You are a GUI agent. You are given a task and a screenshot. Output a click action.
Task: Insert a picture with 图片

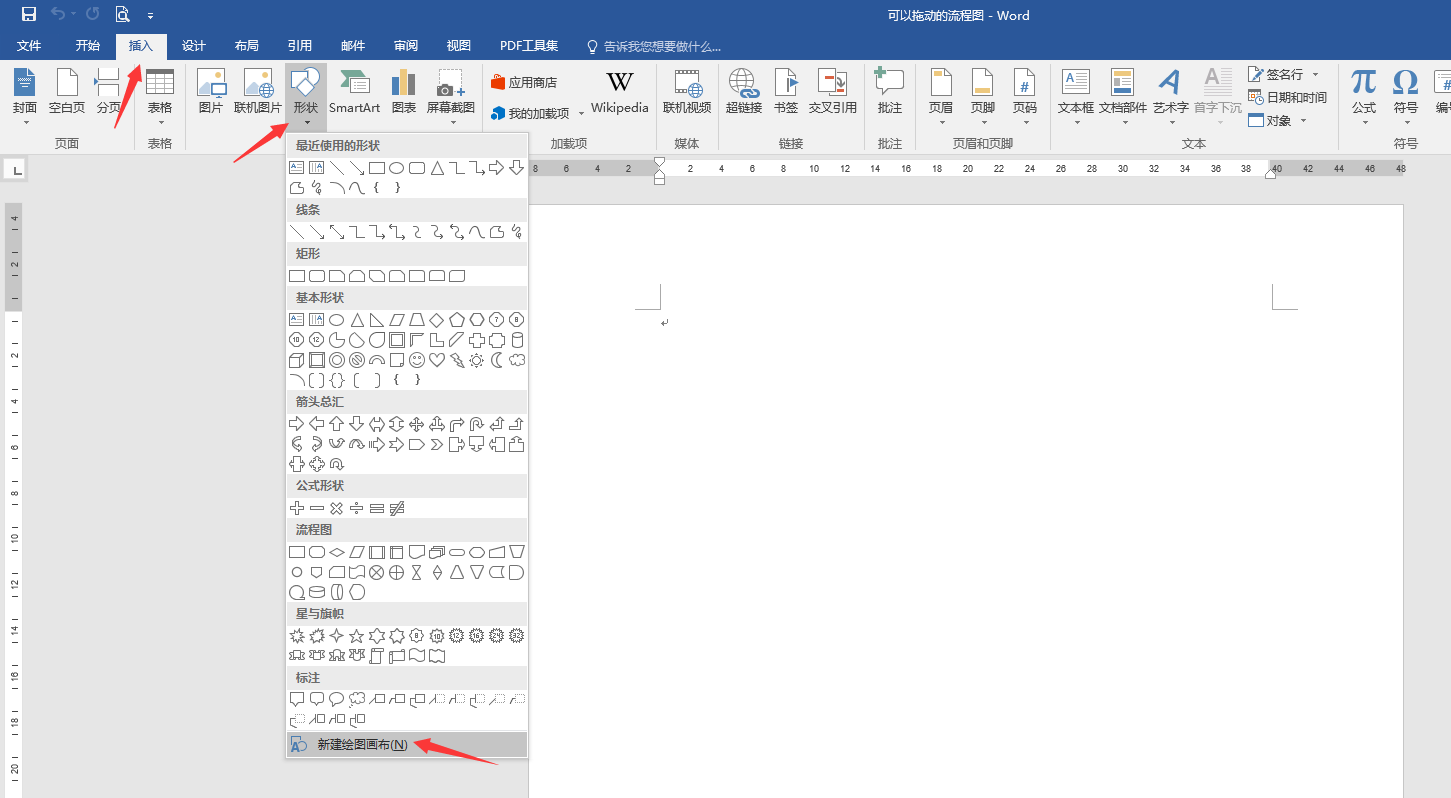tap(210, 90)
